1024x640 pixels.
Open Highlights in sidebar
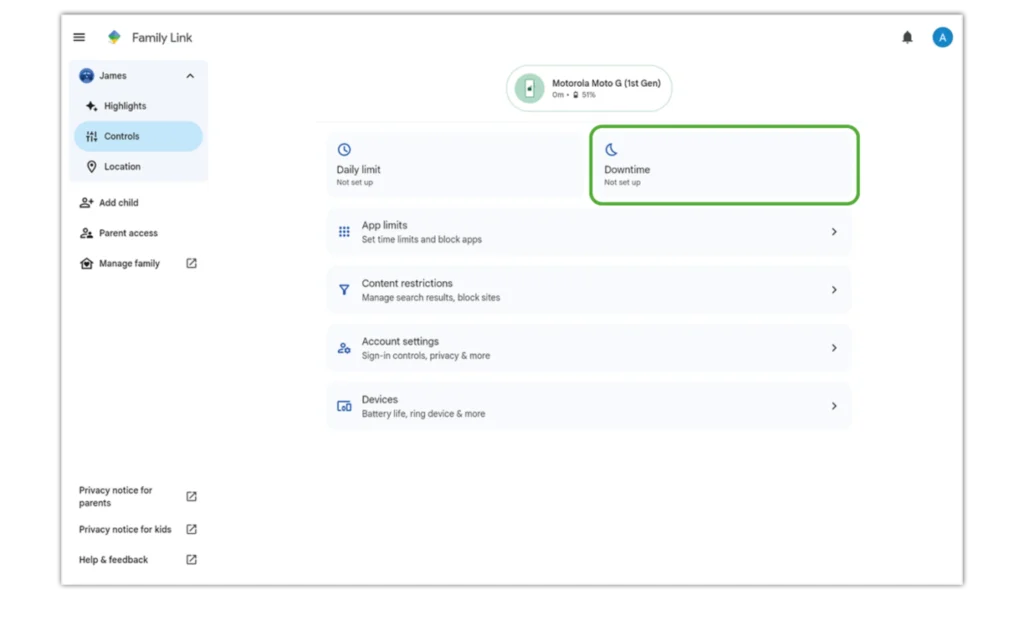138,106
